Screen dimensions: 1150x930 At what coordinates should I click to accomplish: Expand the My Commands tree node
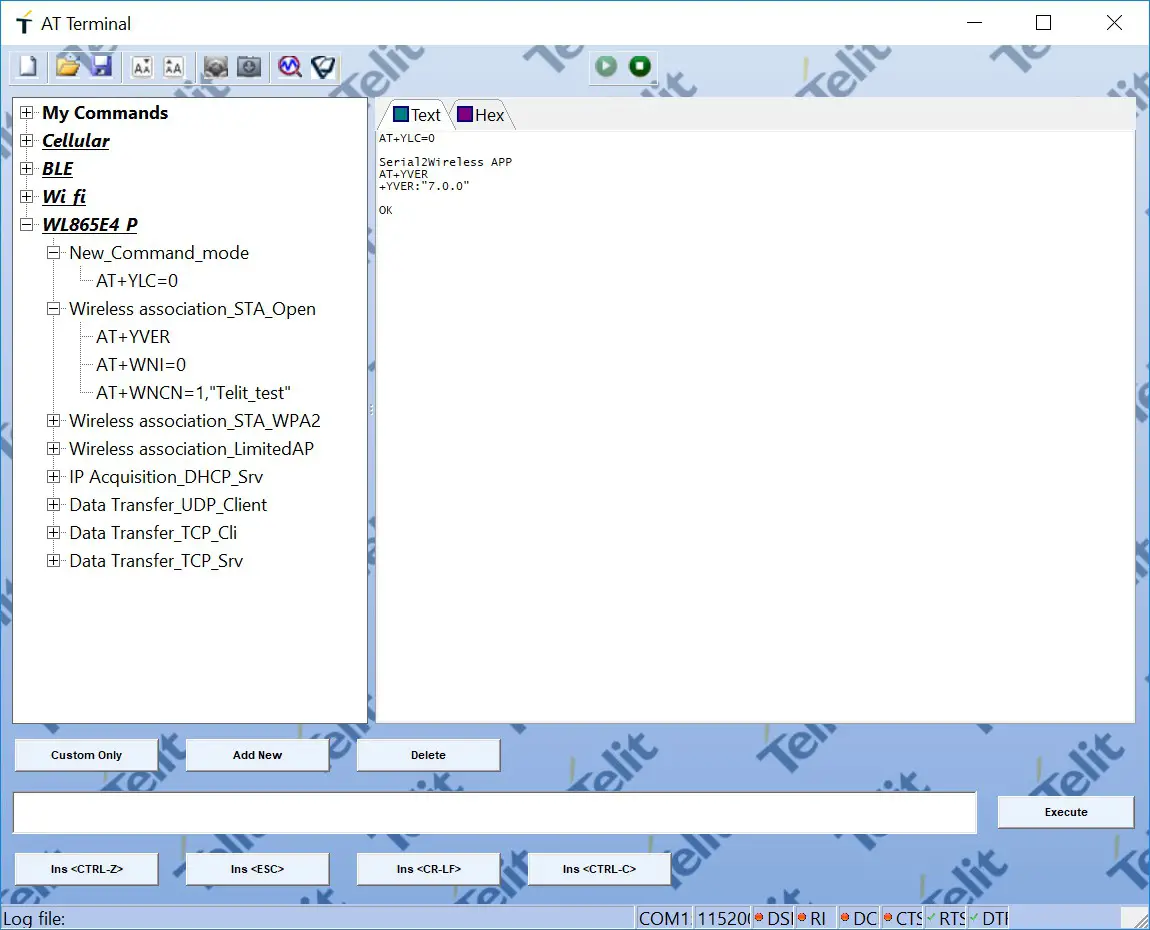(x=26, y=112)
